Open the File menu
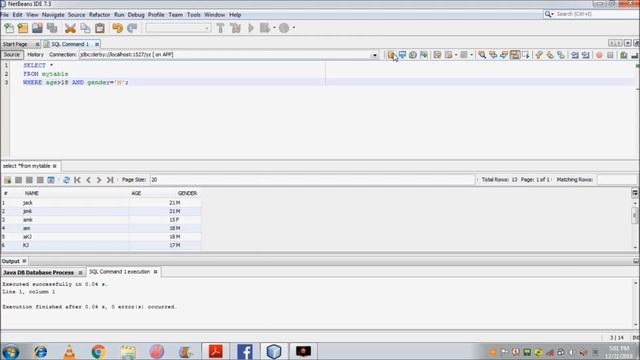 pyautogui.click(x=5, y=15)
